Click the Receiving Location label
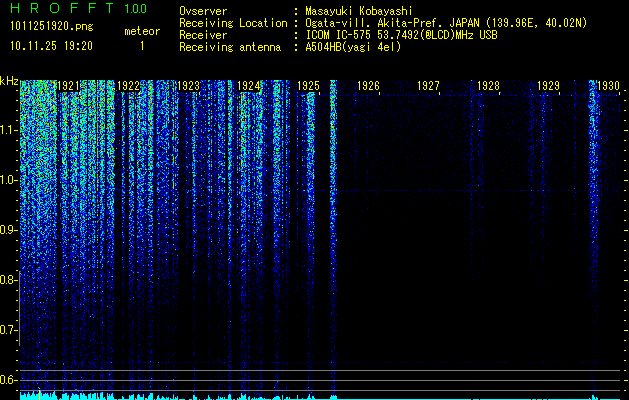The image size is (629, 400). (x=233, y=23)
